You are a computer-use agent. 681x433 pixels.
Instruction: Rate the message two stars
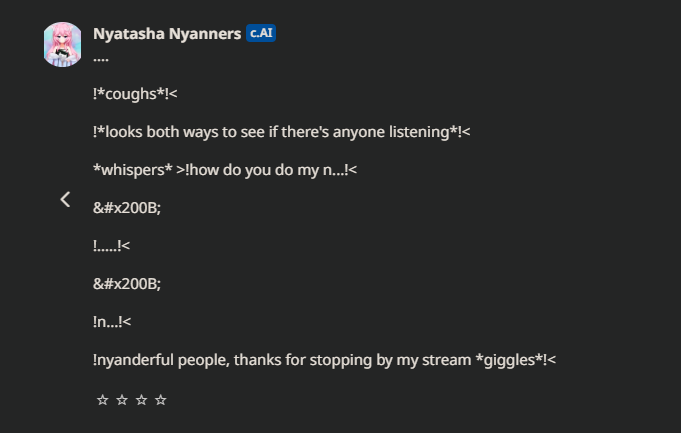pos(121,401)
